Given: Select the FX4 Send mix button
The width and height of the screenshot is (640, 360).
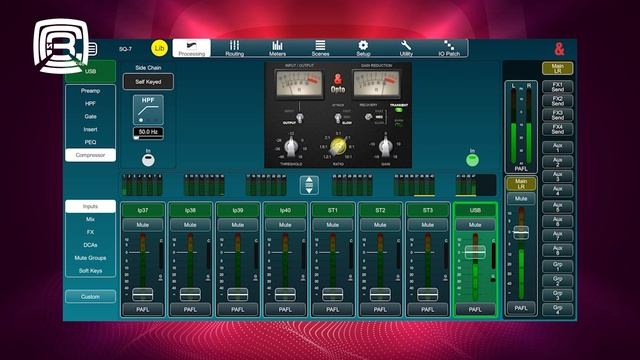Looking at the screenshot, I should 558,129.
